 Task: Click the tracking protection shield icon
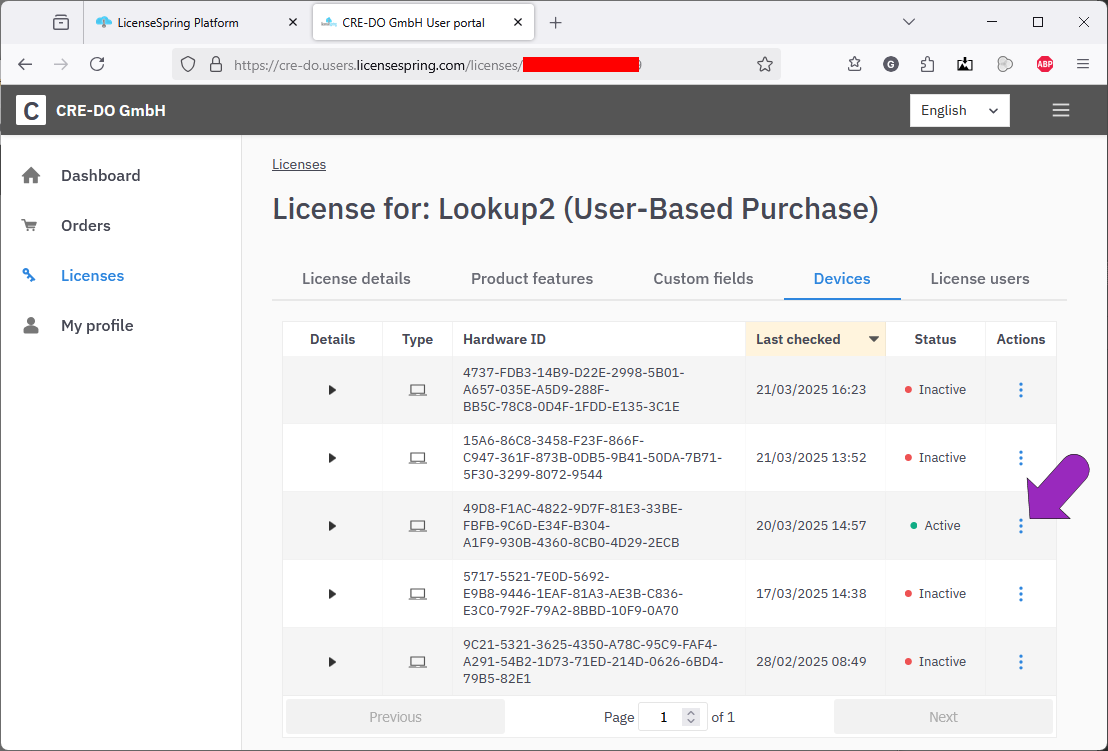coord(187,64)
